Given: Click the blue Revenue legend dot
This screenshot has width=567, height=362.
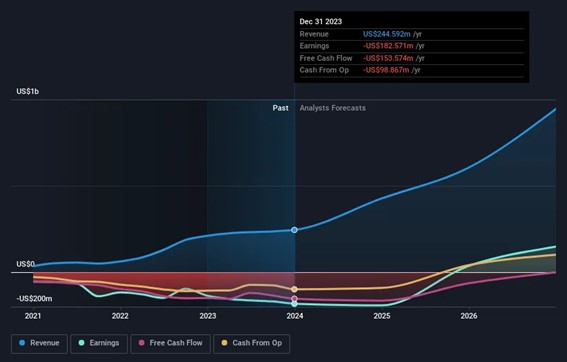Looking at the screenshot, I should 22,342.
